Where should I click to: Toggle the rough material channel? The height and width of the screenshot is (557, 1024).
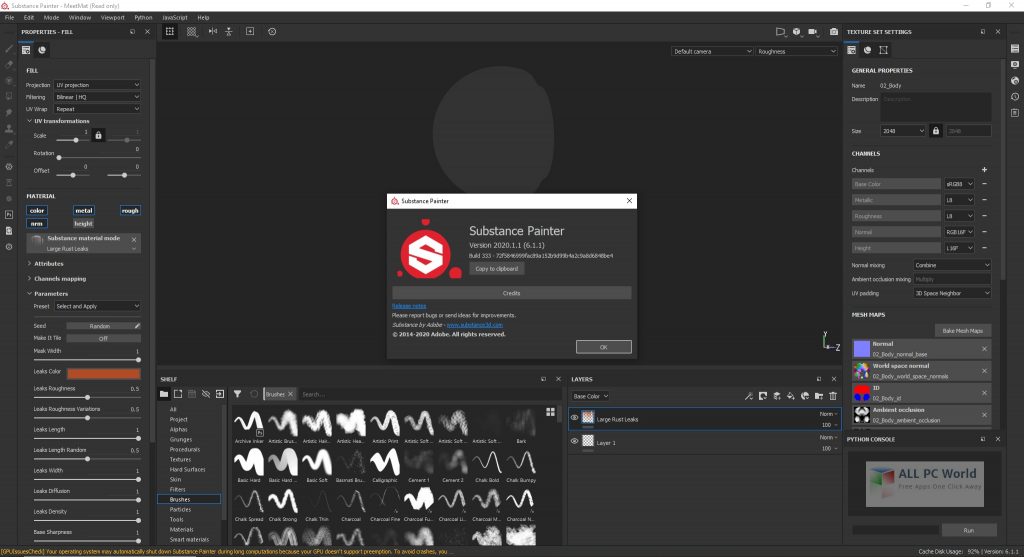[130, 210]
